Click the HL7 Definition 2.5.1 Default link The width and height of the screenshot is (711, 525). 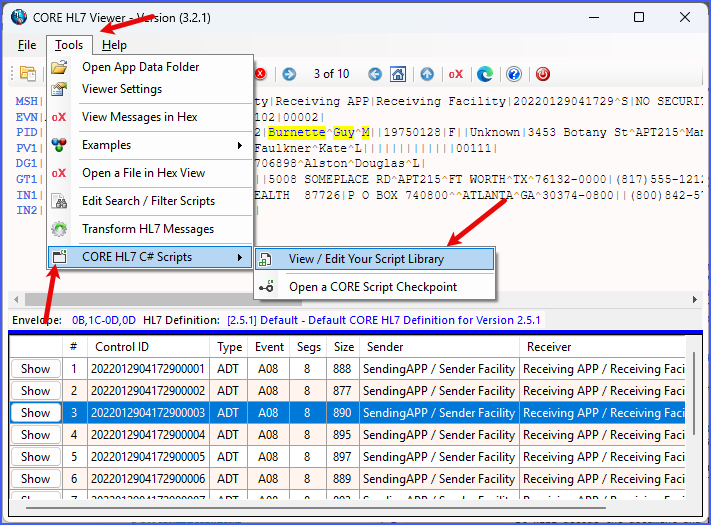[384, 320]
